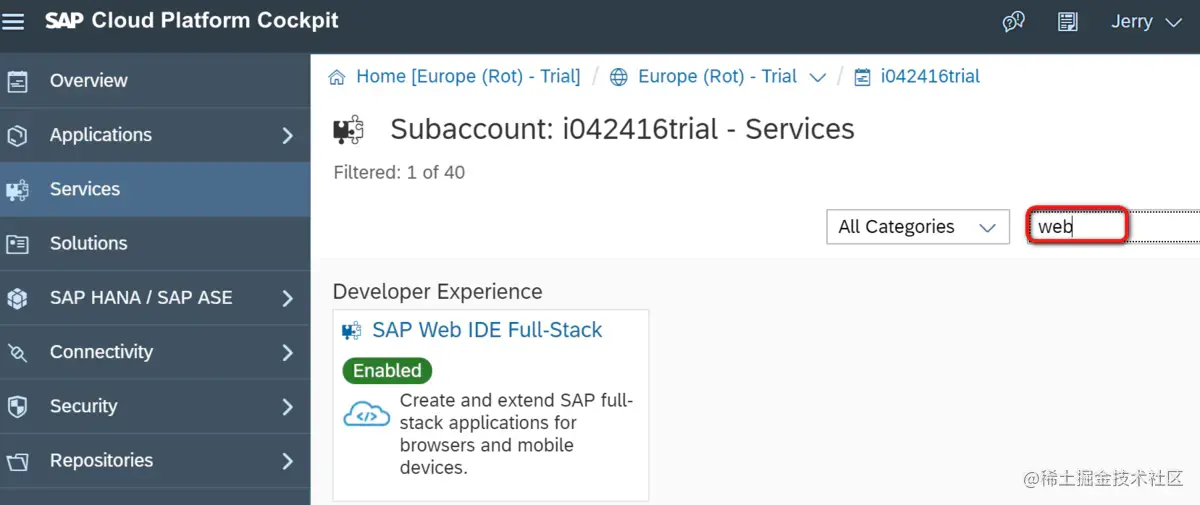Click the Overview sidebar icon

coord(17,81)
